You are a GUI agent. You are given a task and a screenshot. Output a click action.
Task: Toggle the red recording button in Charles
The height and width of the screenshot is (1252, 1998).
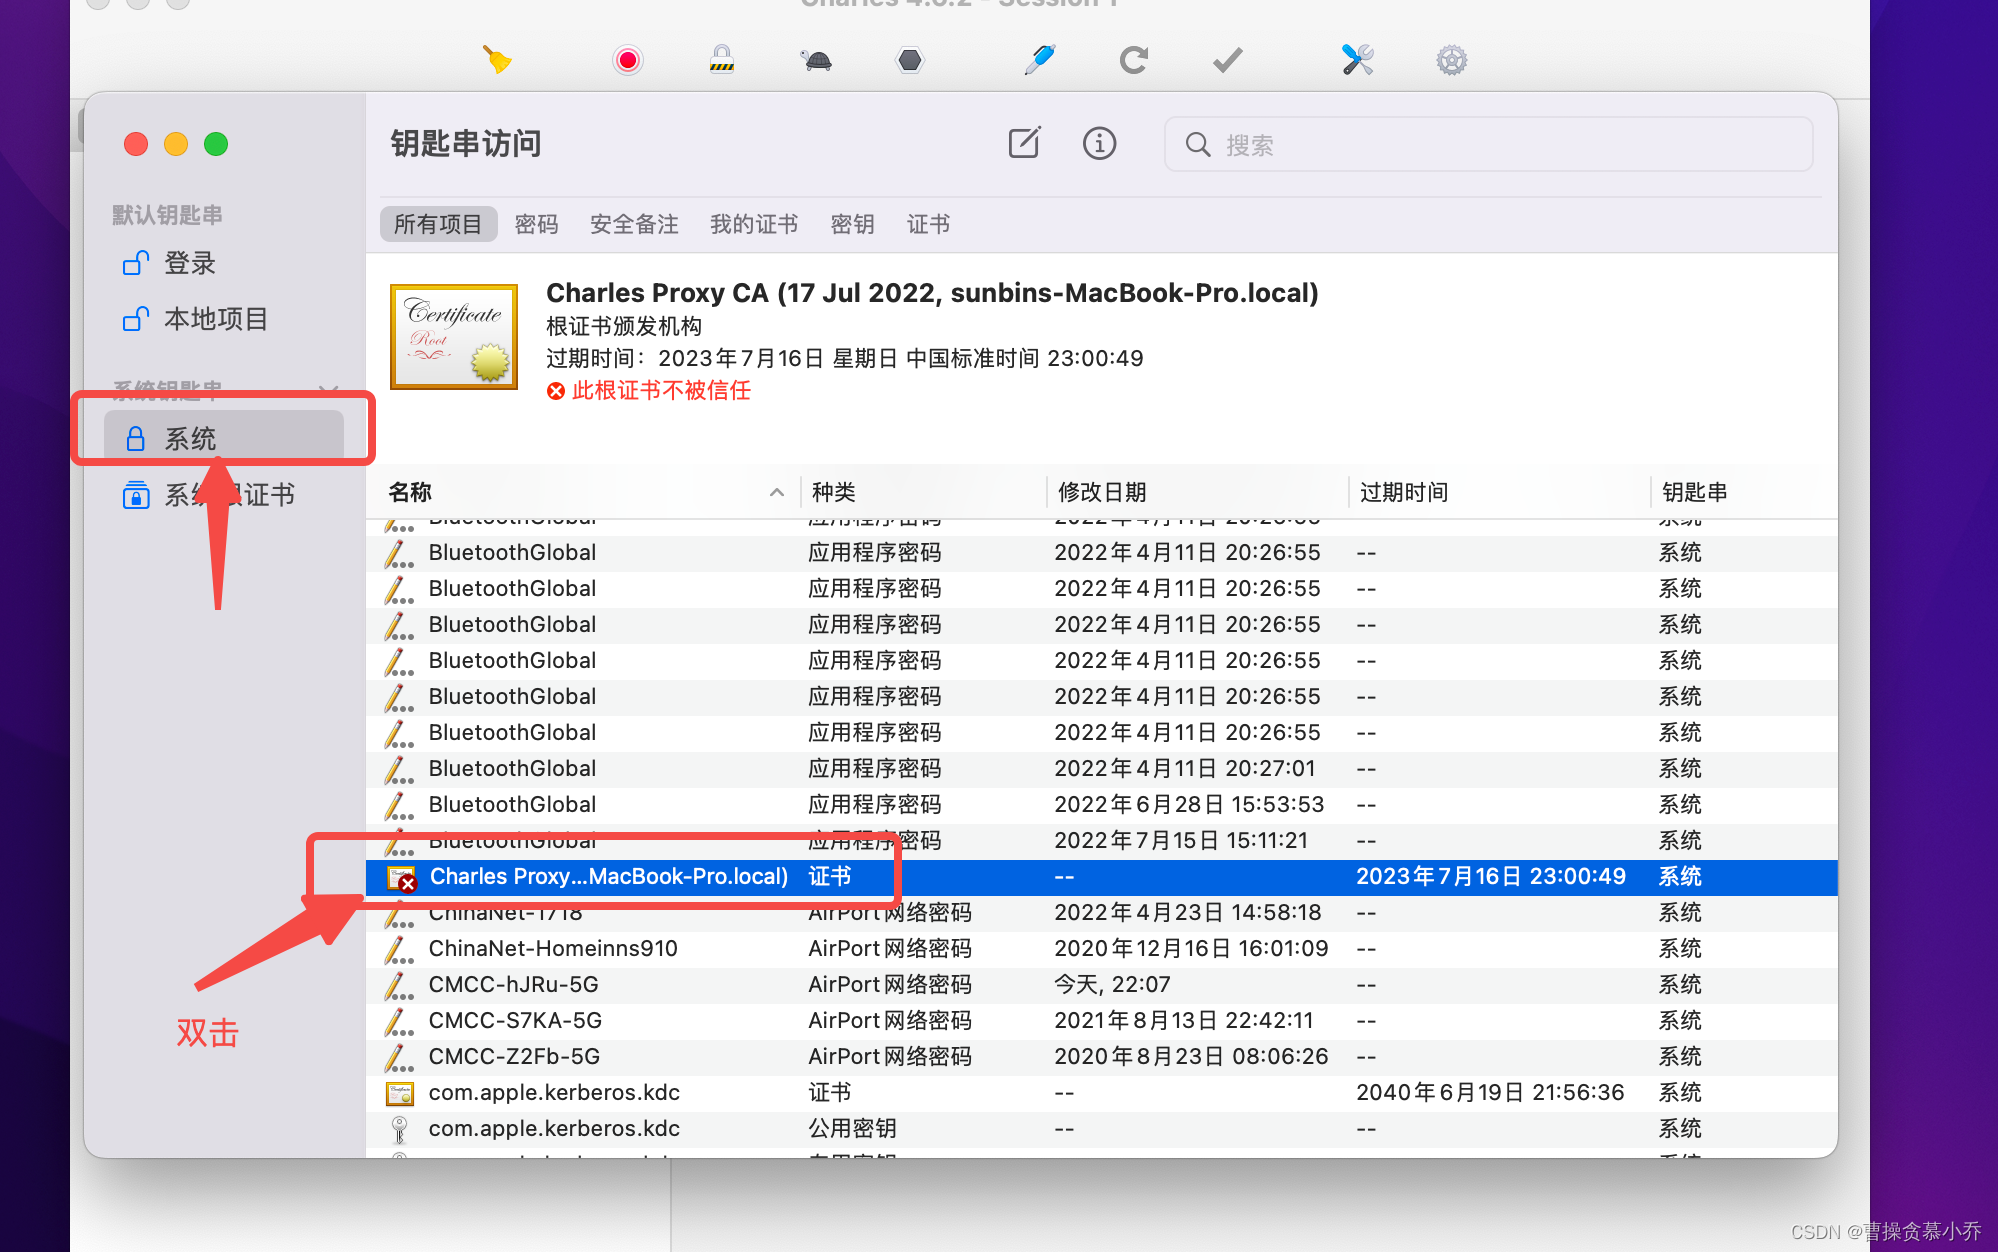click(628, 61)
